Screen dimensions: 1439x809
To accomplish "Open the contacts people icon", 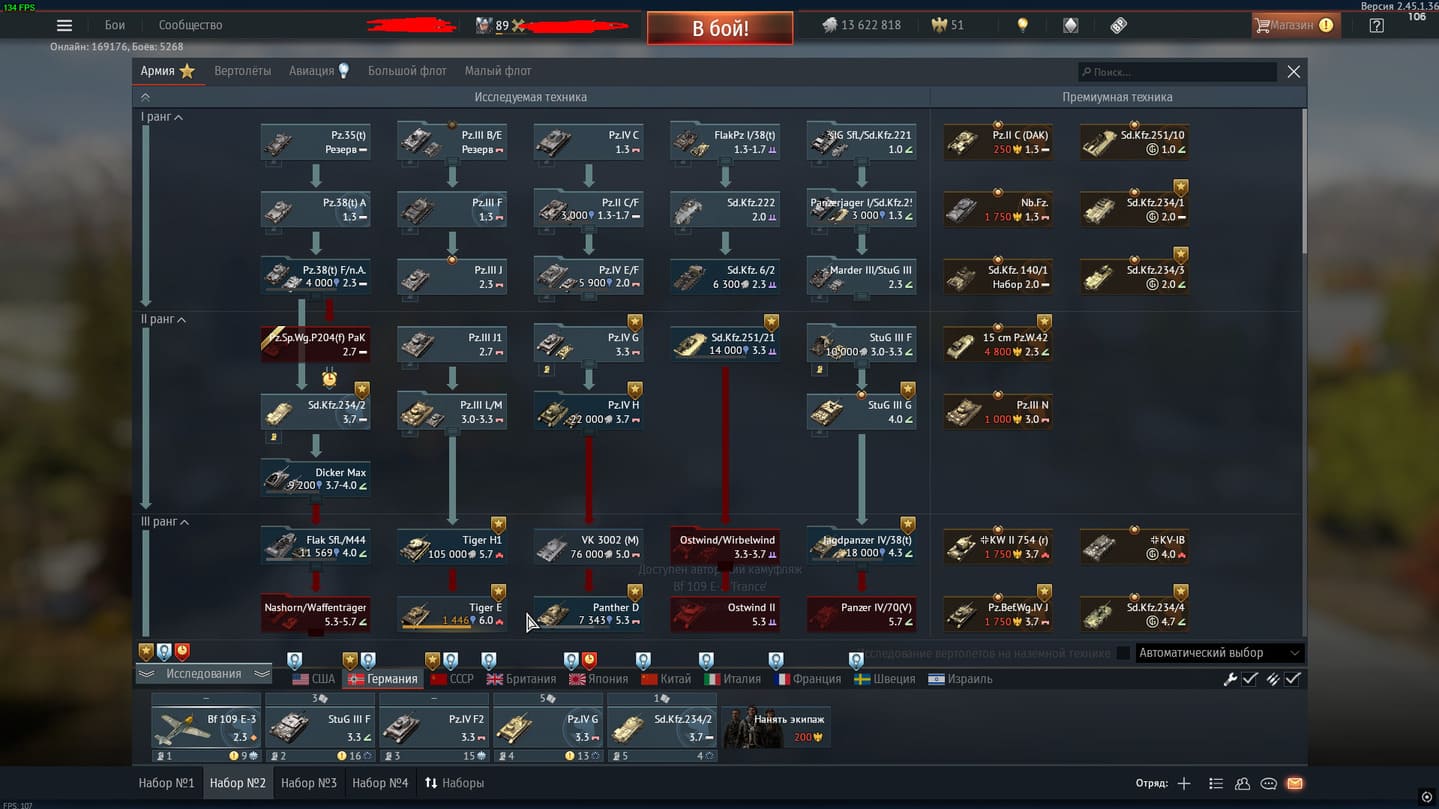I will tap(1242, 784).
